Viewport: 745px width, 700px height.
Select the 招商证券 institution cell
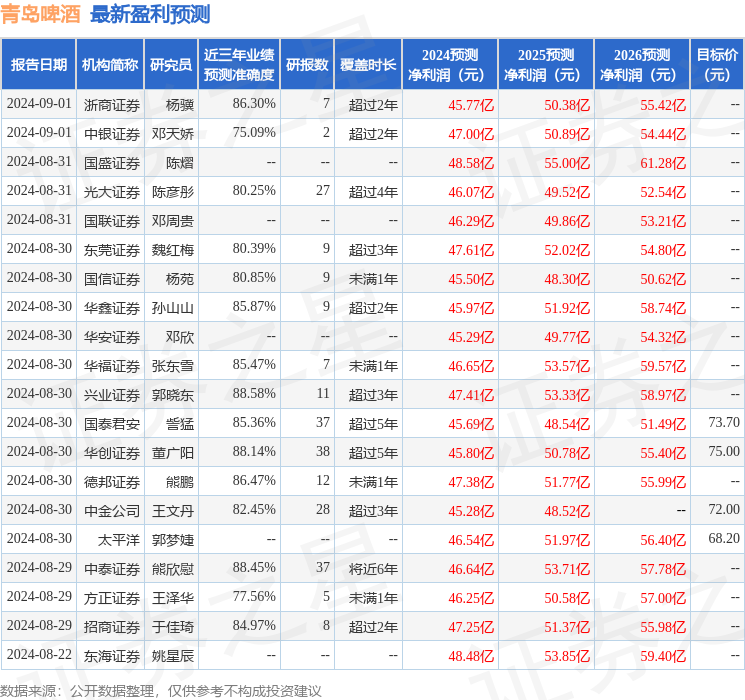[x=112, y=627]
